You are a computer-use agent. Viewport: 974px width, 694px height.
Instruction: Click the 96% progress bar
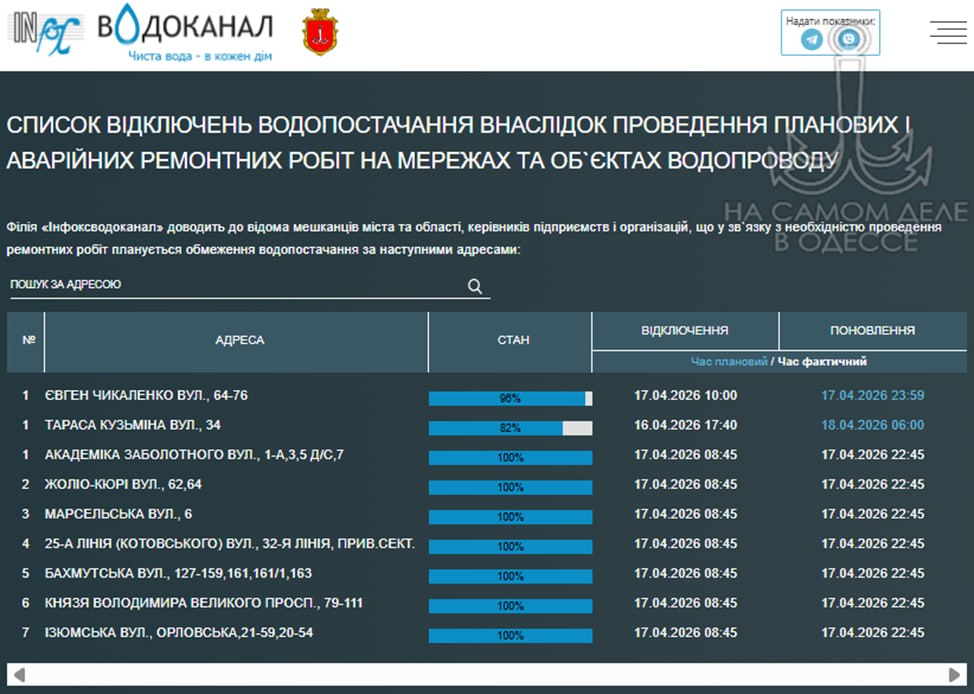click(510, 398)
